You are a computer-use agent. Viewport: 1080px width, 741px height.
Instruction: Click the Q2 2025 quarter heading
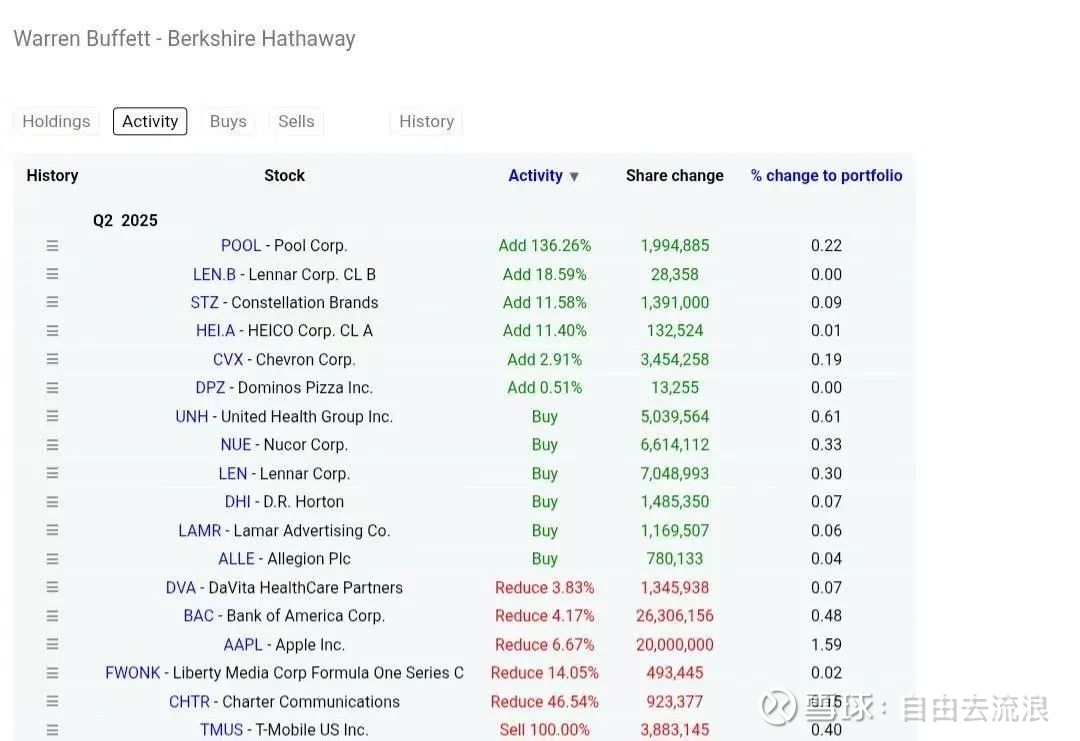(125, 220)
